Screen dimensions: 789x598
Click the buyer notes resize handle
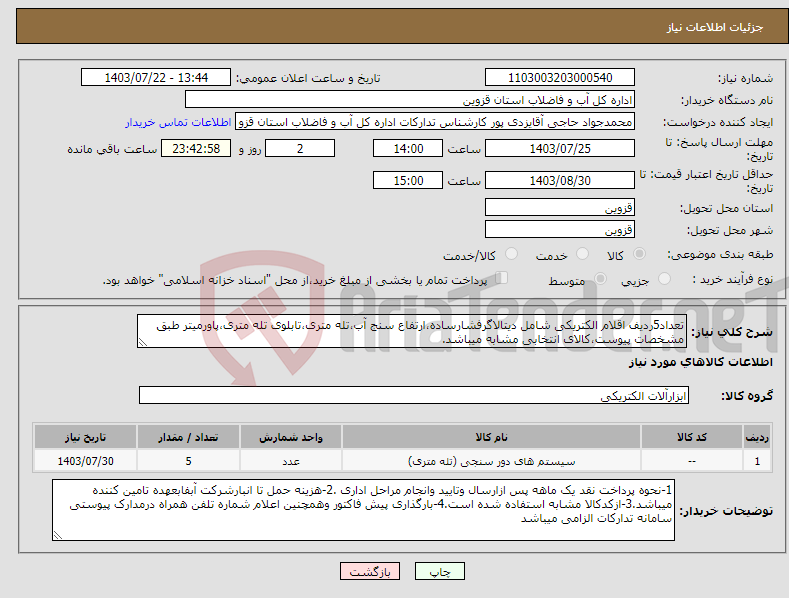click(58, 535)
